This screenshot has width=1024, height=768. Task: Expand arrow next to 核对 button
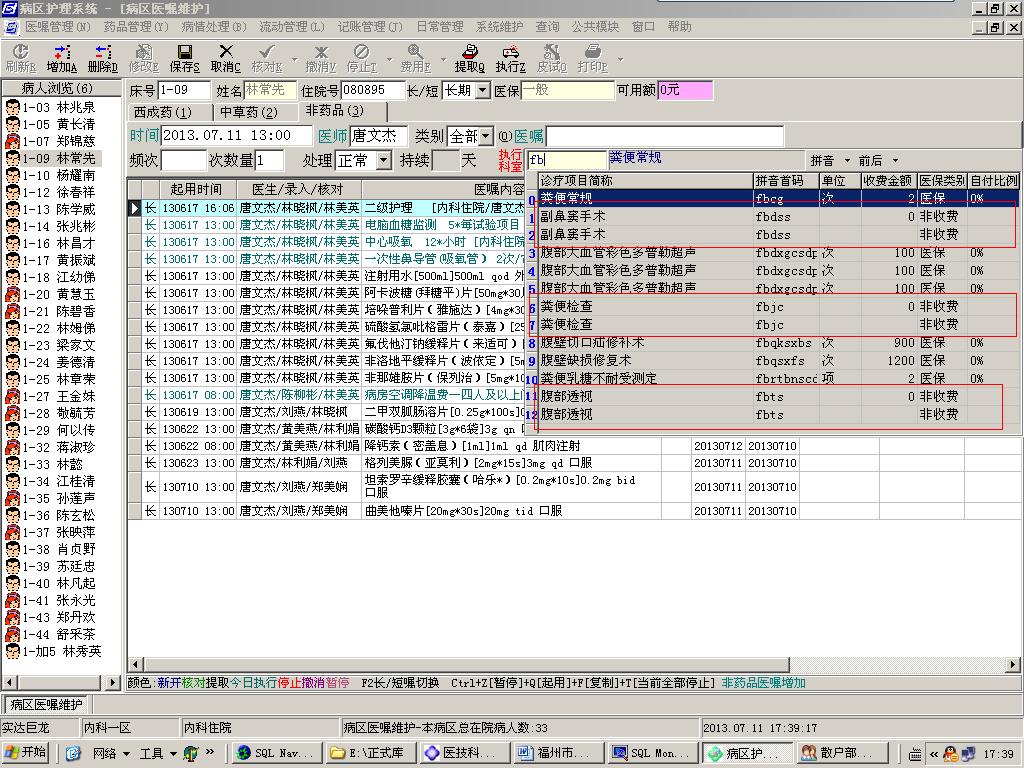click(294, 60)
